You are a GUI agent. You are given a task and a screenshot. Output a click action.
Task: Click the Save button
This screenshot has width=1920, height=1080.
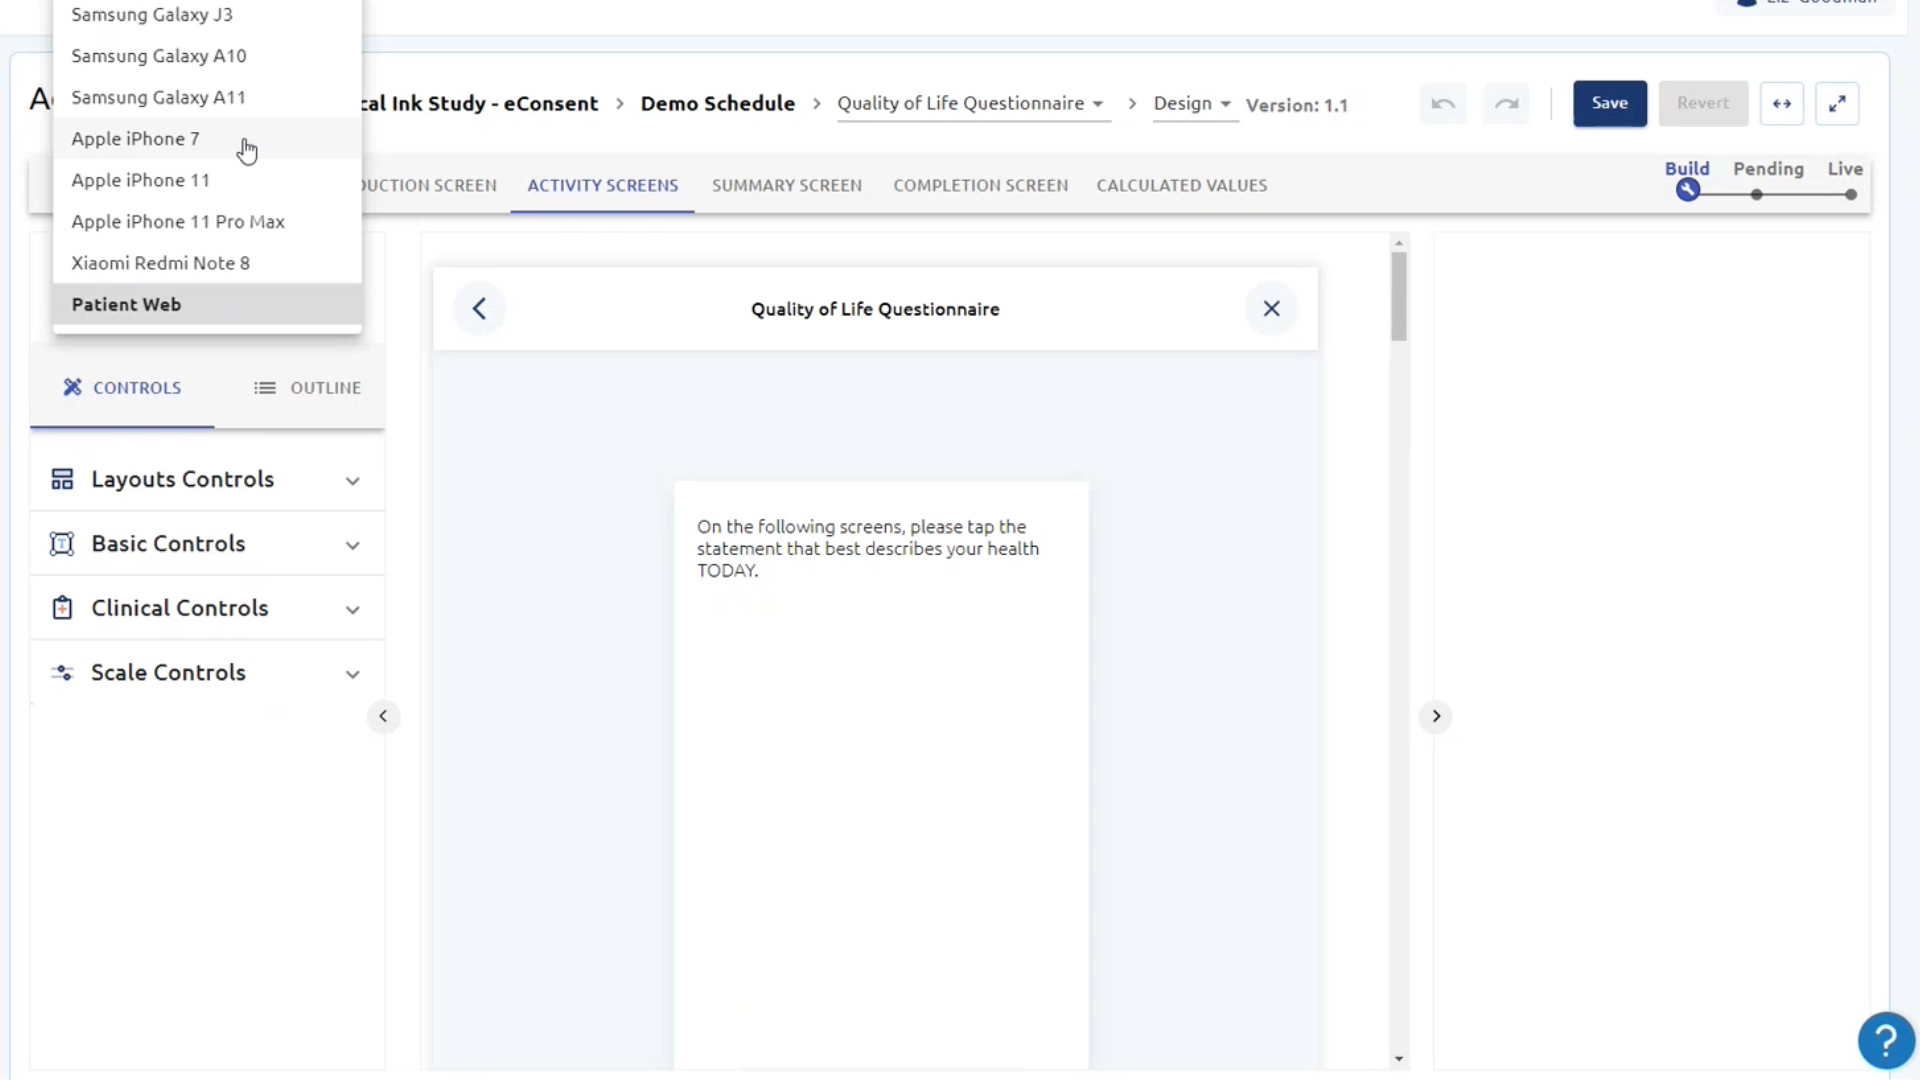tap(1609, 104)
